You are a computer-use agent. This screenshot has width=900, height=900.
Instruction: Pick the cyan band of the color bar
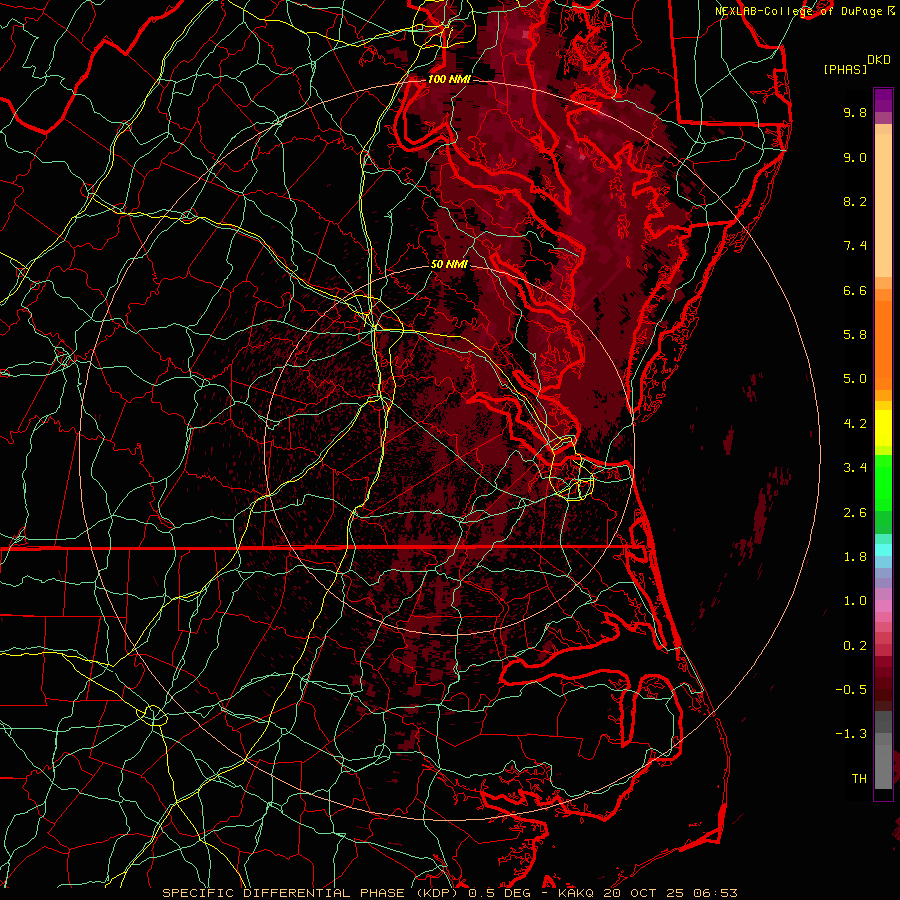click(883, 550)
